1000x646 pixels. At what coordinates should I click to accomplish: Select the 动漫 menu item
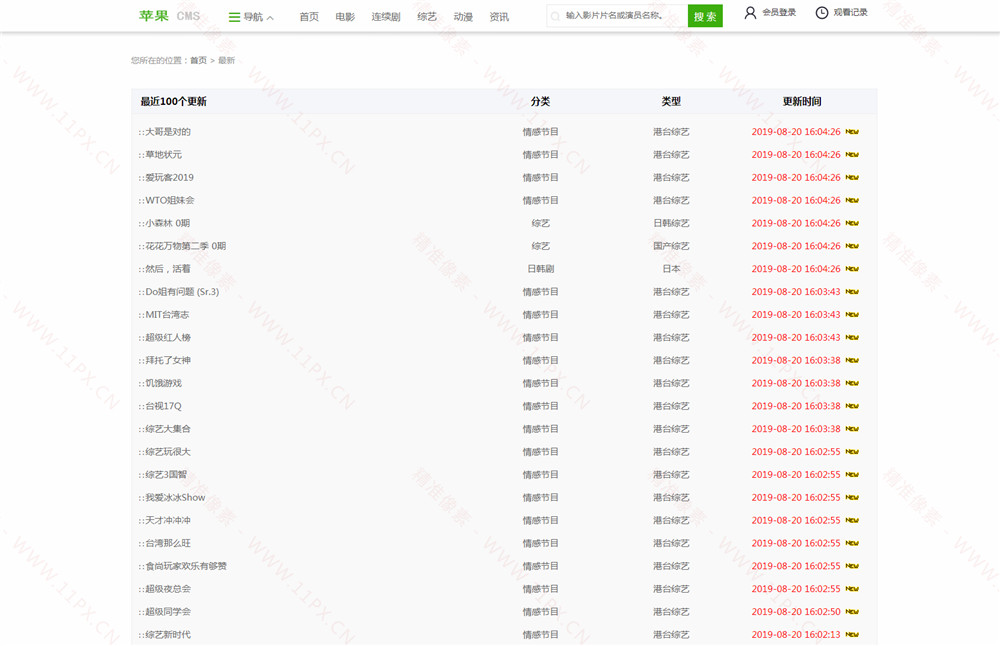coord(463,17)
